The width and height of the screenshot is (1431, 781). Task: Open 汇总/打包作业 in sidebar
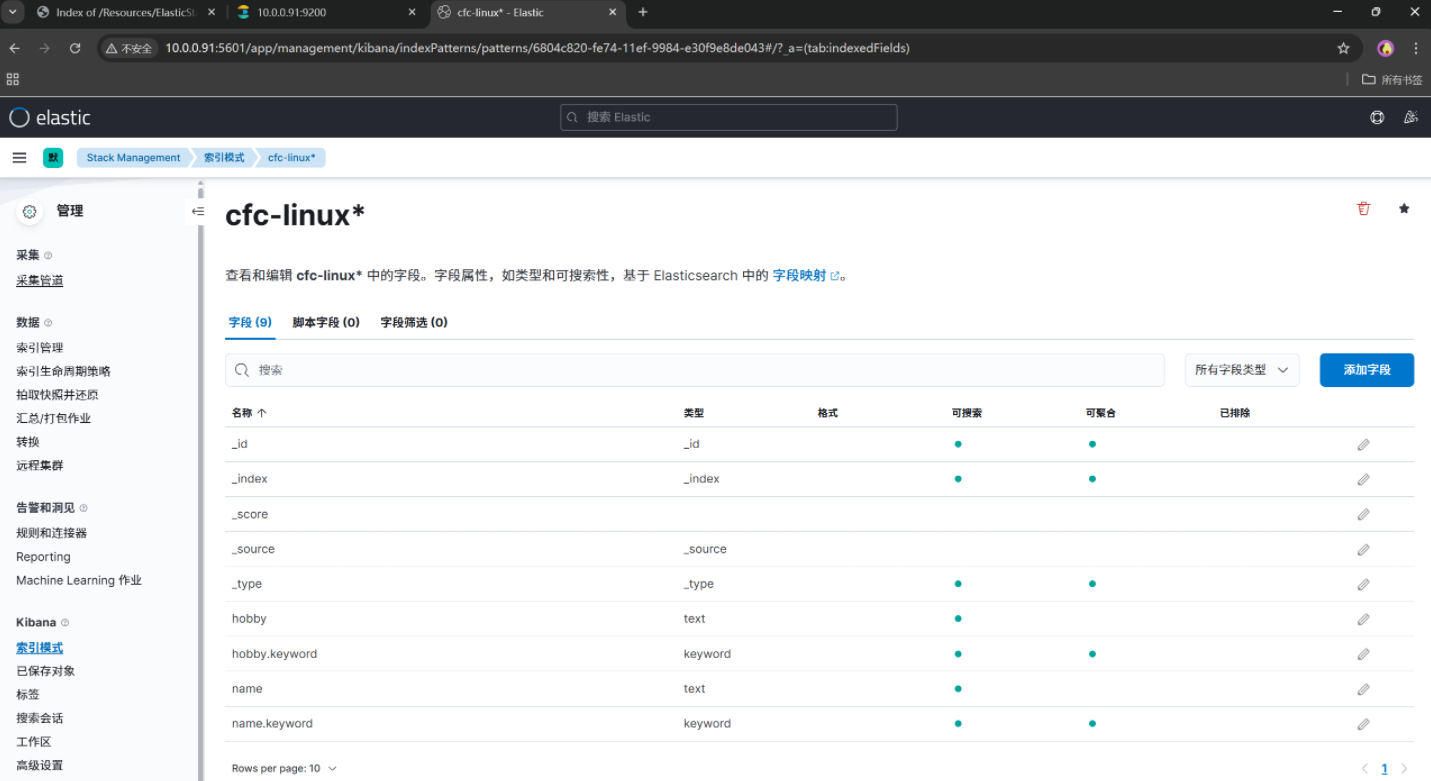point(54,418)
